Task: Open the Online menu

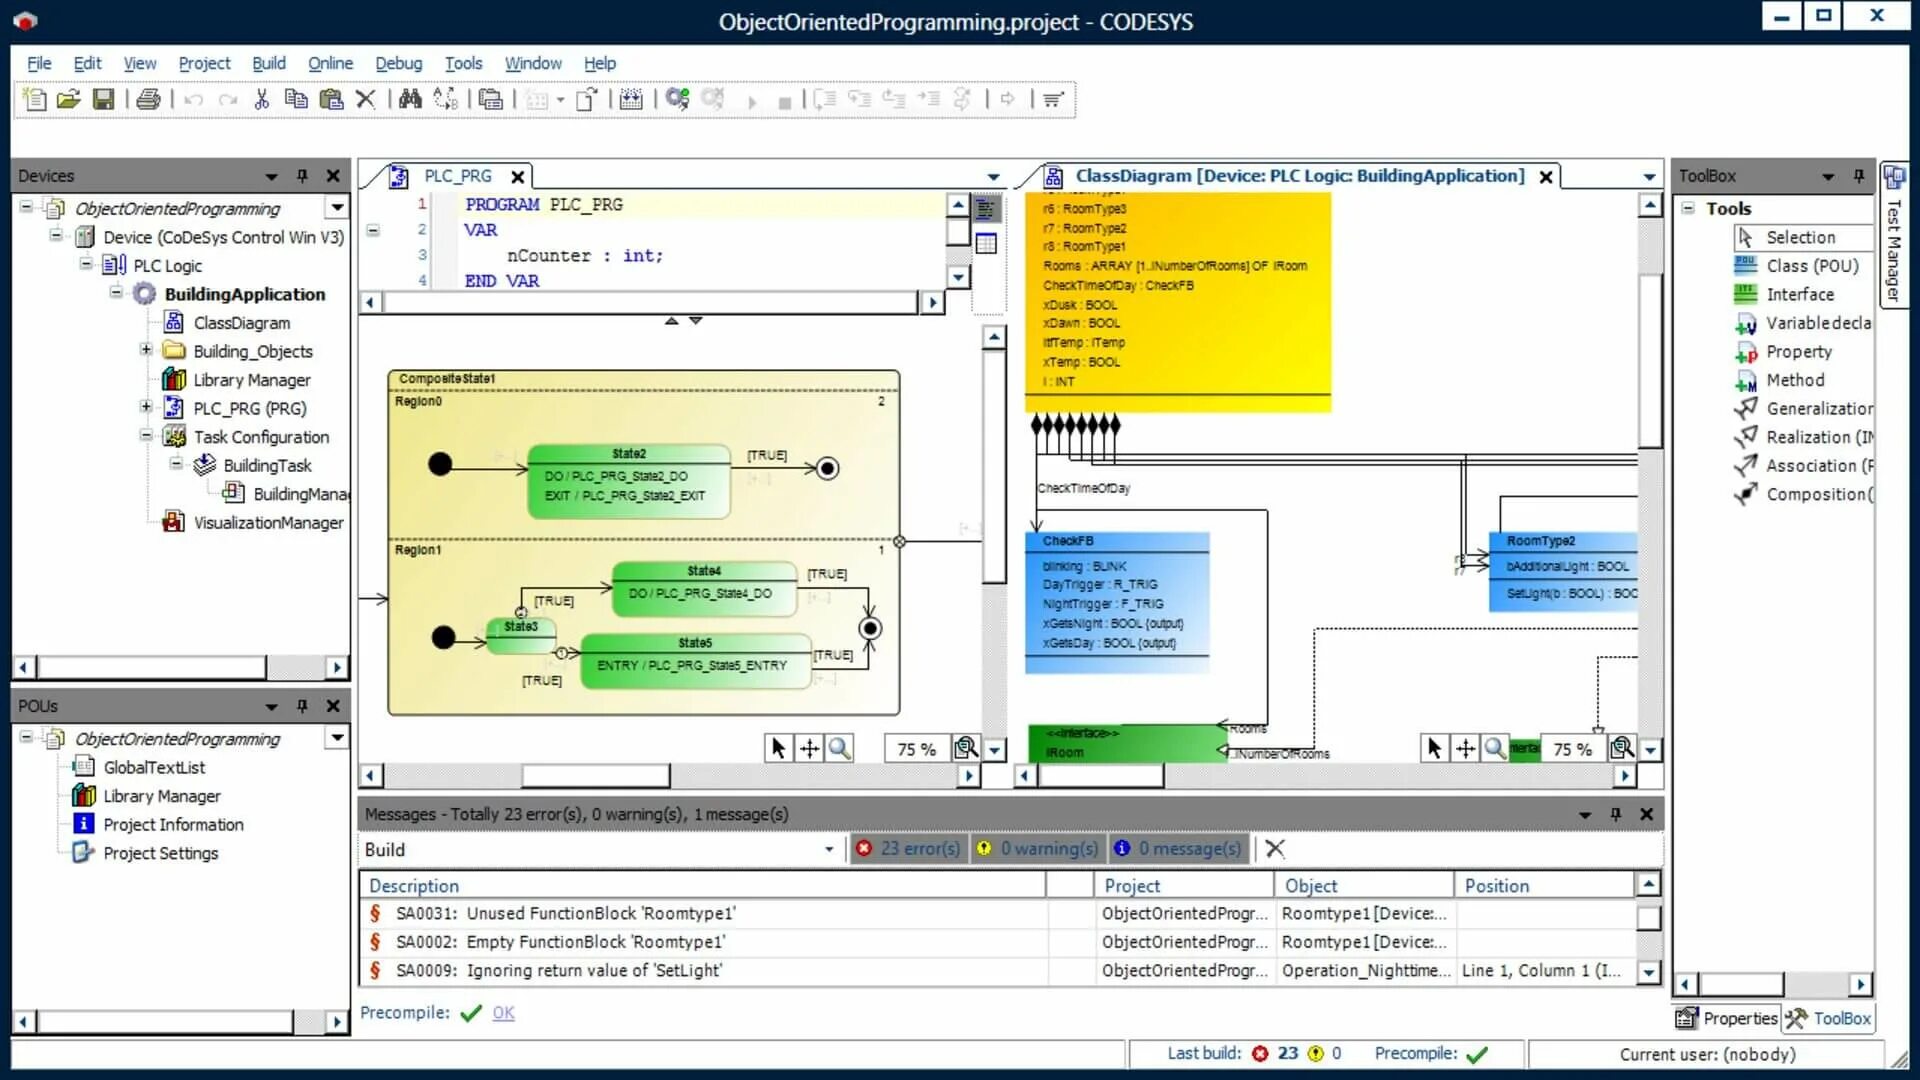Action: pos(330,63)
